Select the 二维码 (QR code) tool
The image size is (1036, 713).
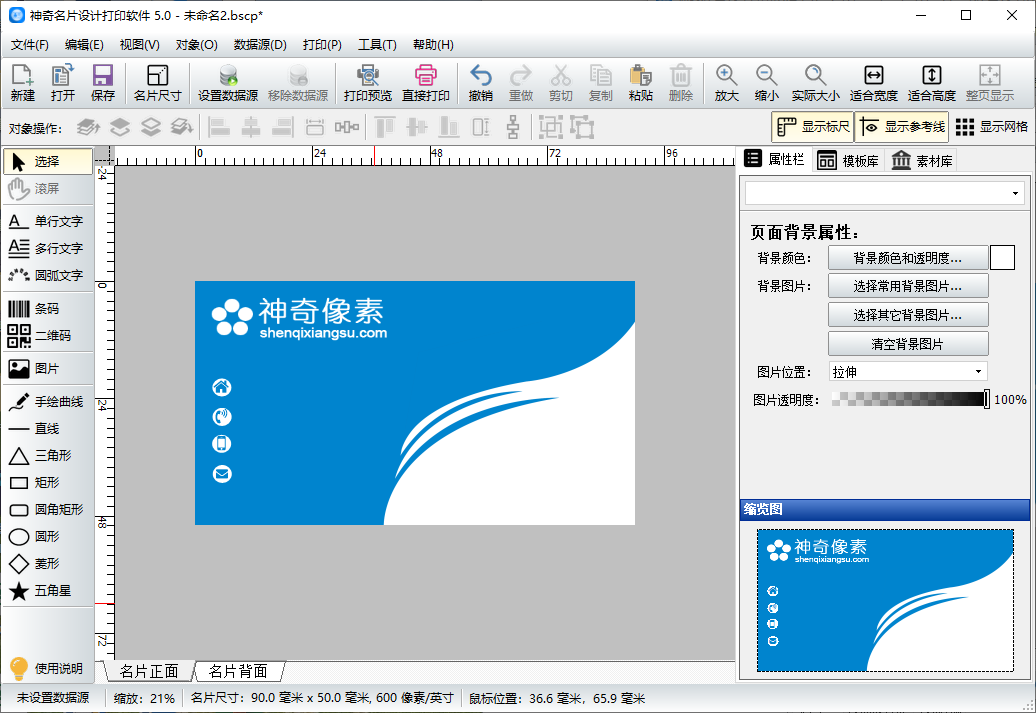coord(47,336)
